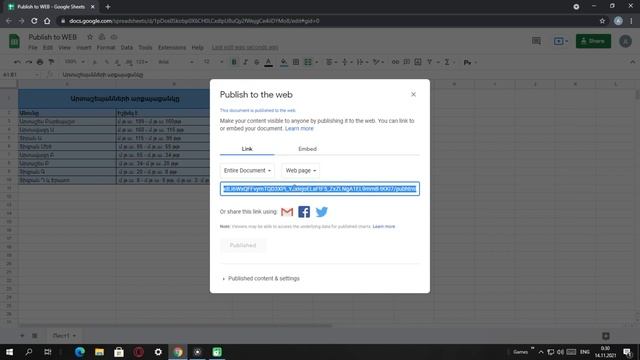Open the Format menu
This screenshot has height=360, width=640.
(x=106, y=48)
